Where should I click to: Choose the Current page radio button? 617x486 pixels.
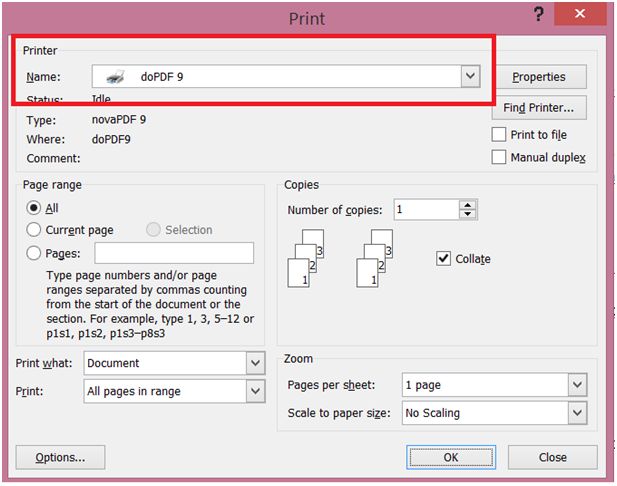(34, 230)
